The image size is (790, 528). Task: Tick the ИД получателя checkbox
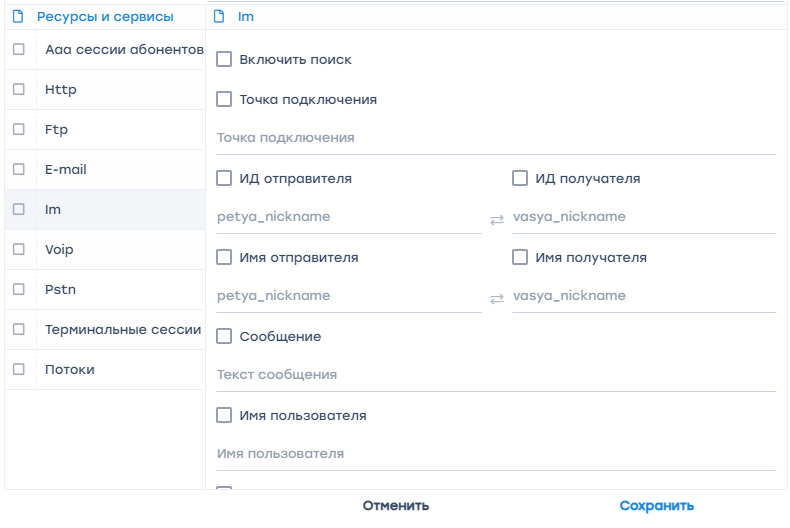(520, 179)
